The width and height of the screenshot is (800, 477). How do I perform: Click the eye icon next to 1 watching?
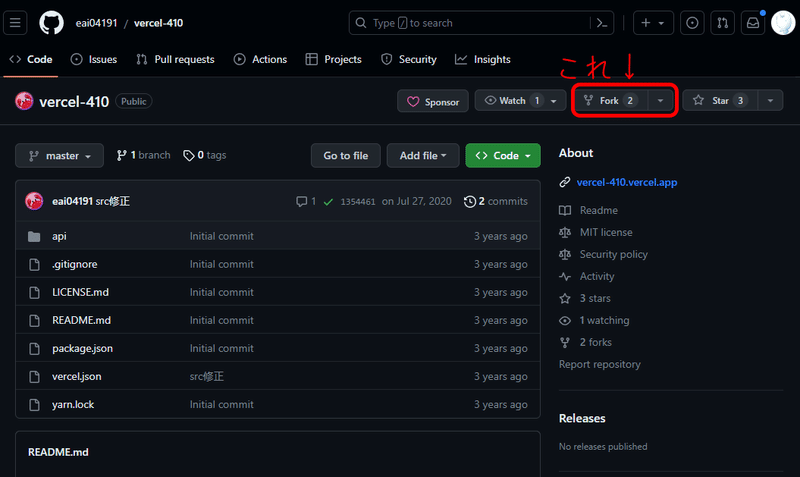click(x=565, y=320)
